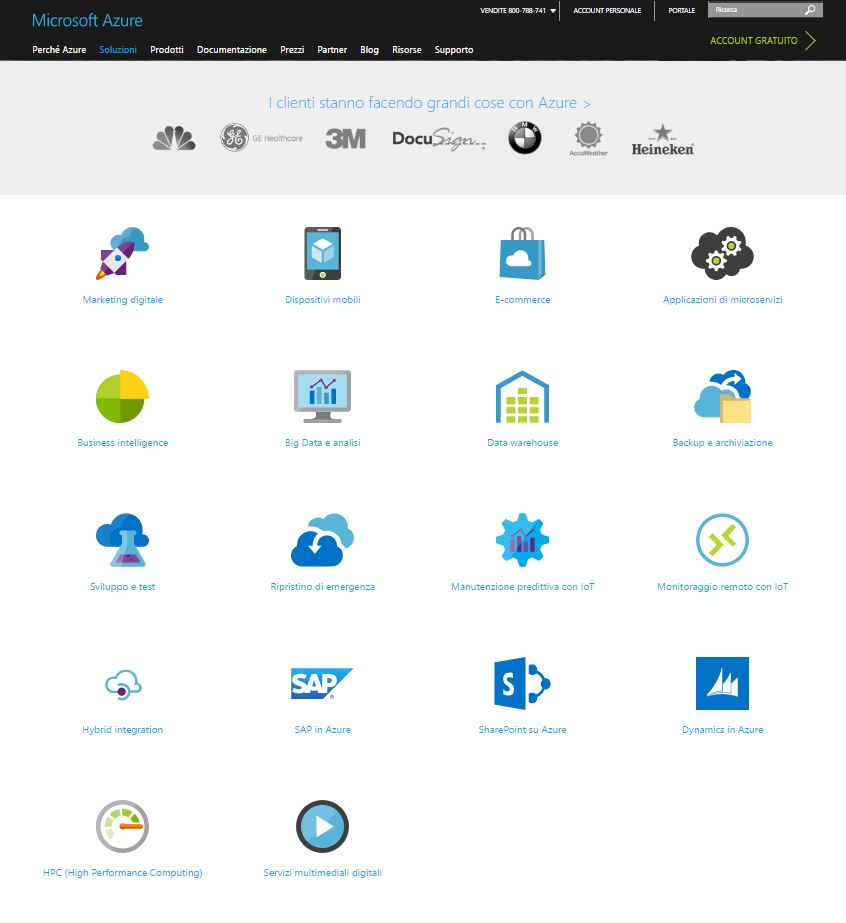
Task: Open the Applicazioni di microservizi text link
Action: point(722,300)
